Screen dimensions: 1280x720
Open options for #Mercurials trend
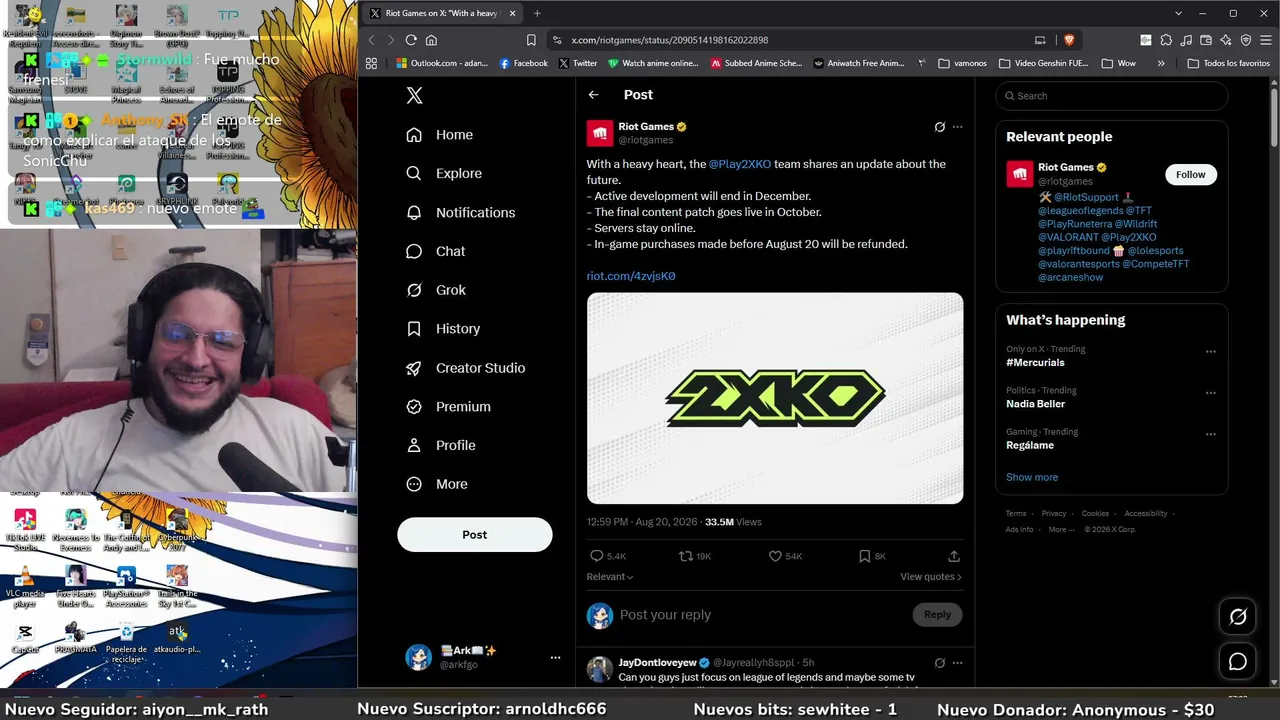click(x=1210, y=352)
